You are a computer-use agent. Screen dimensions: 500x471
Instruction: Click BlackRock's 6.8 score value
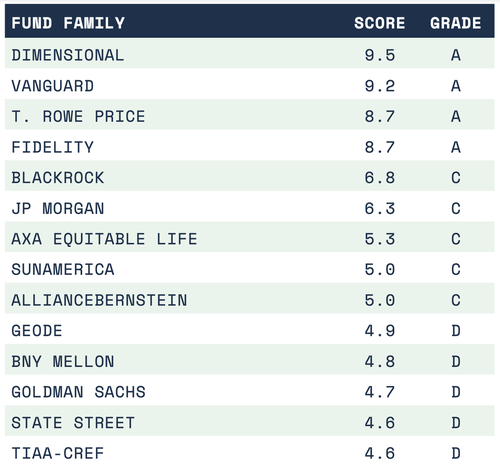[380, 178]
